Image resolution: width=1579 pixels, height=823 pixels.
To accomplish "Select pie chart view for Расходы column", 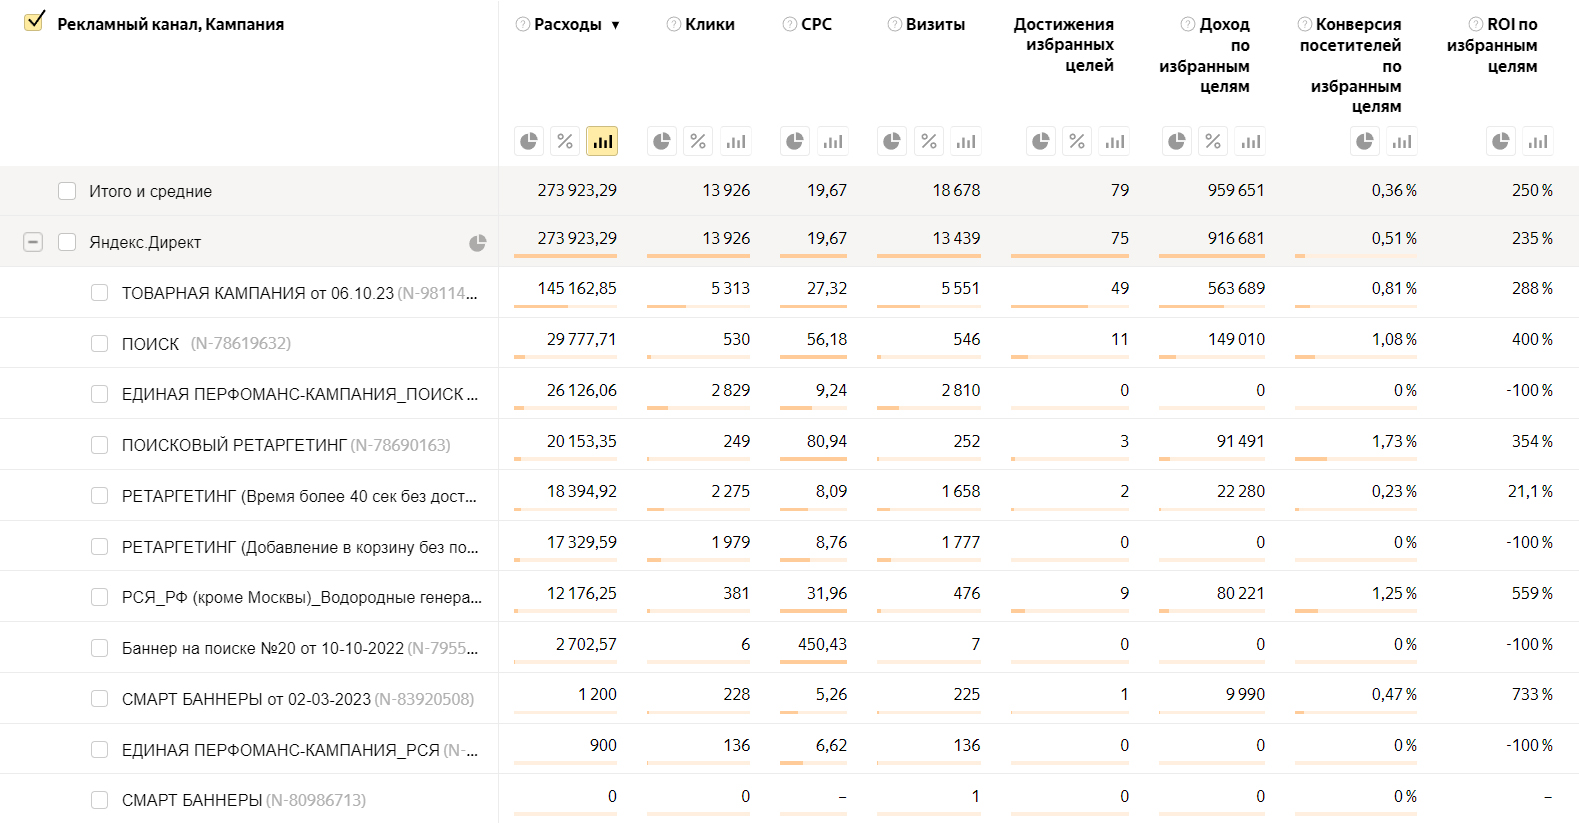I will pyautogui.click(x=529, y=141).
